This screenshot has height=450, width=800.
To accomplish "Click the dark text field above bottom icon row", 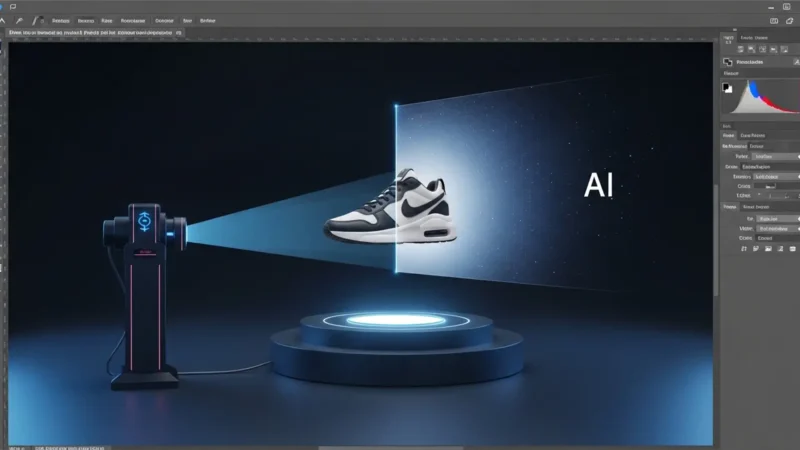I will pyautogui.click(x=778, y=238).
